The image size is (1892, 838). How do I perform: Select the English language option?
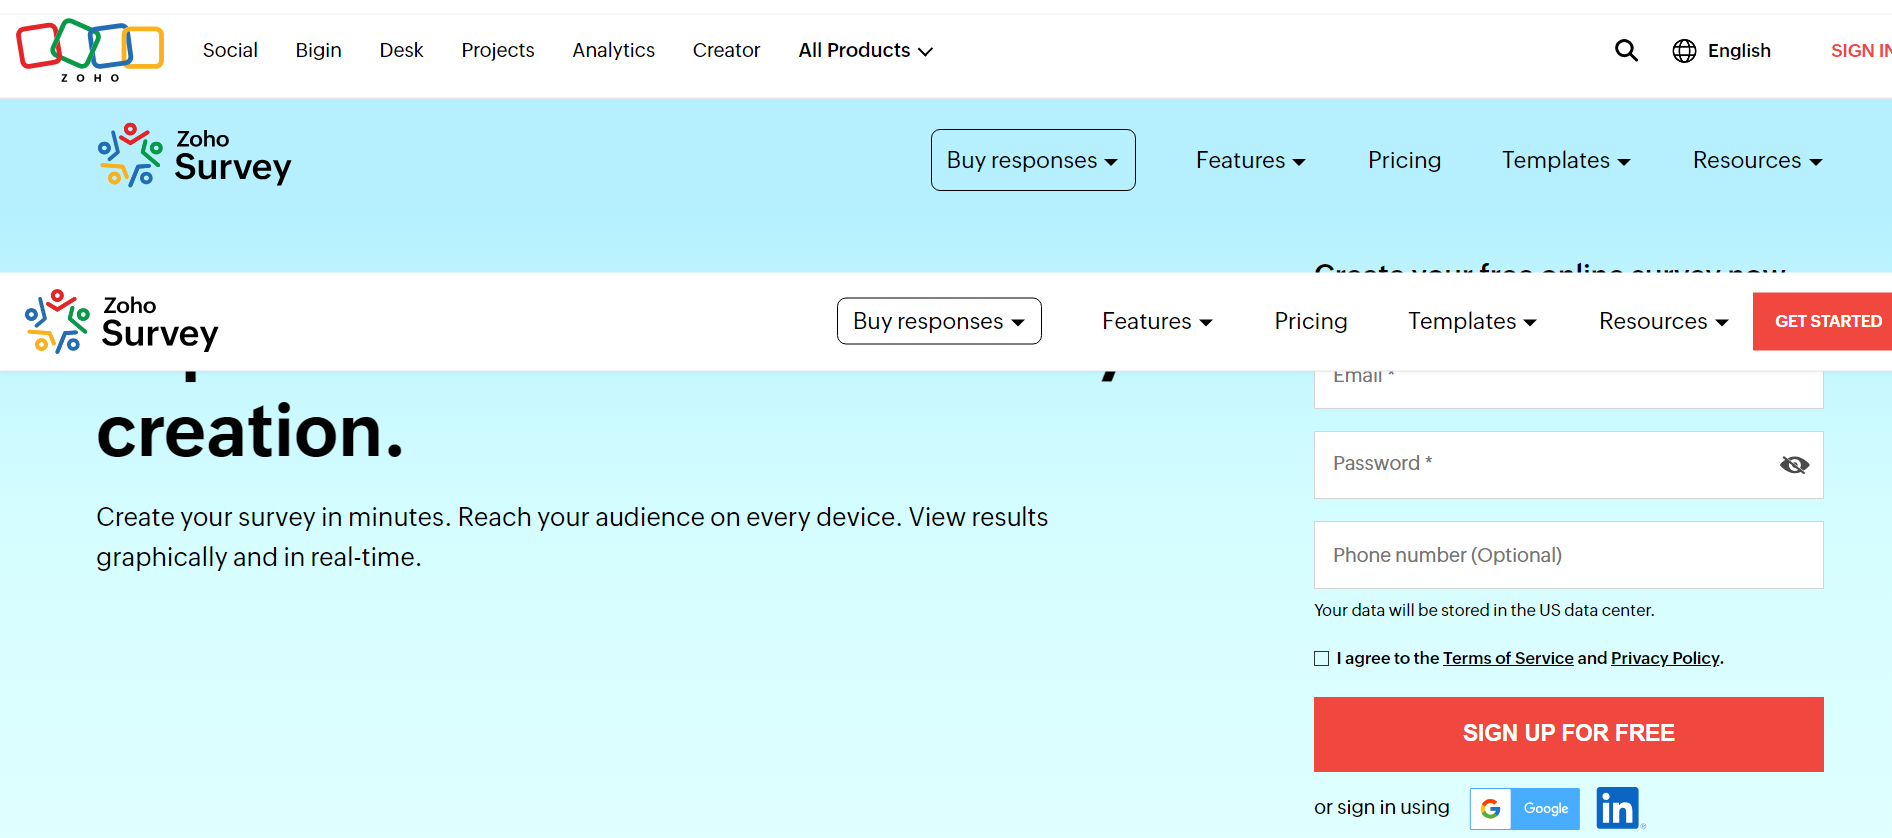[x=1739, y=51]
